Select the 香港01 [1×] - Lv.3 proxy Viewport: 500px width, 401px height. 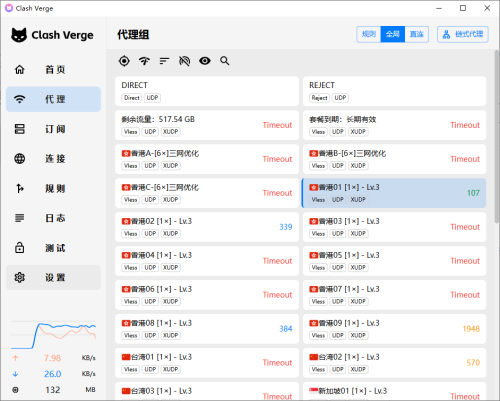coord(394,193)
